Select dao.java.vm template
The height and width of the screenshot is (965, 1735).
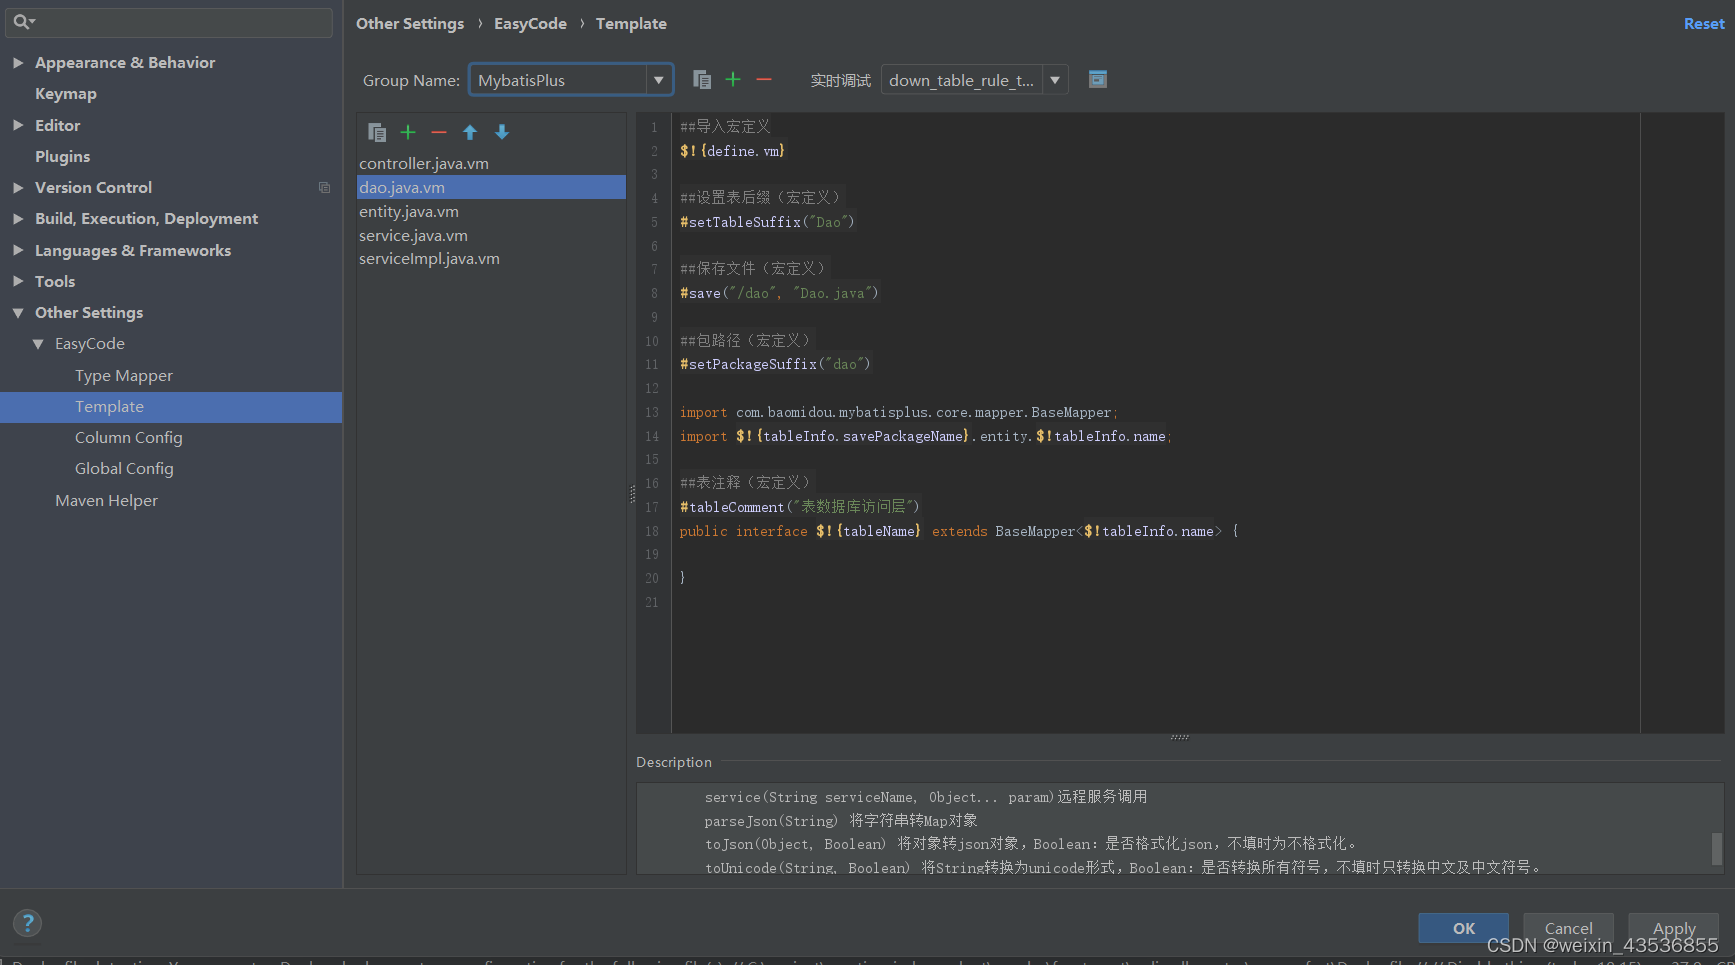tap(491, 187)
